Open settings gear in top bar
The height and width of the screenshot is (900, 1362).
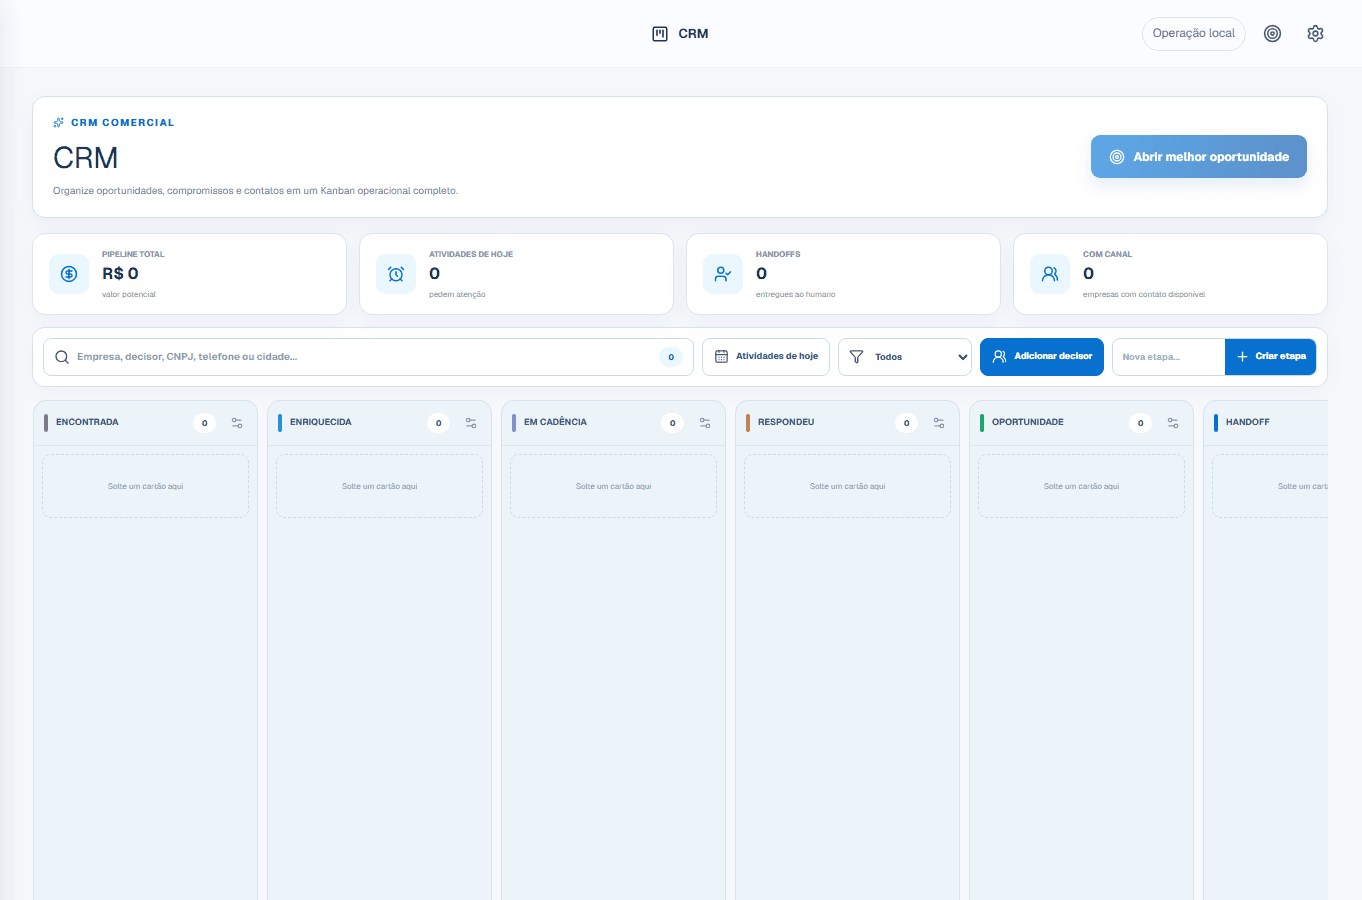pos(1315,34)
